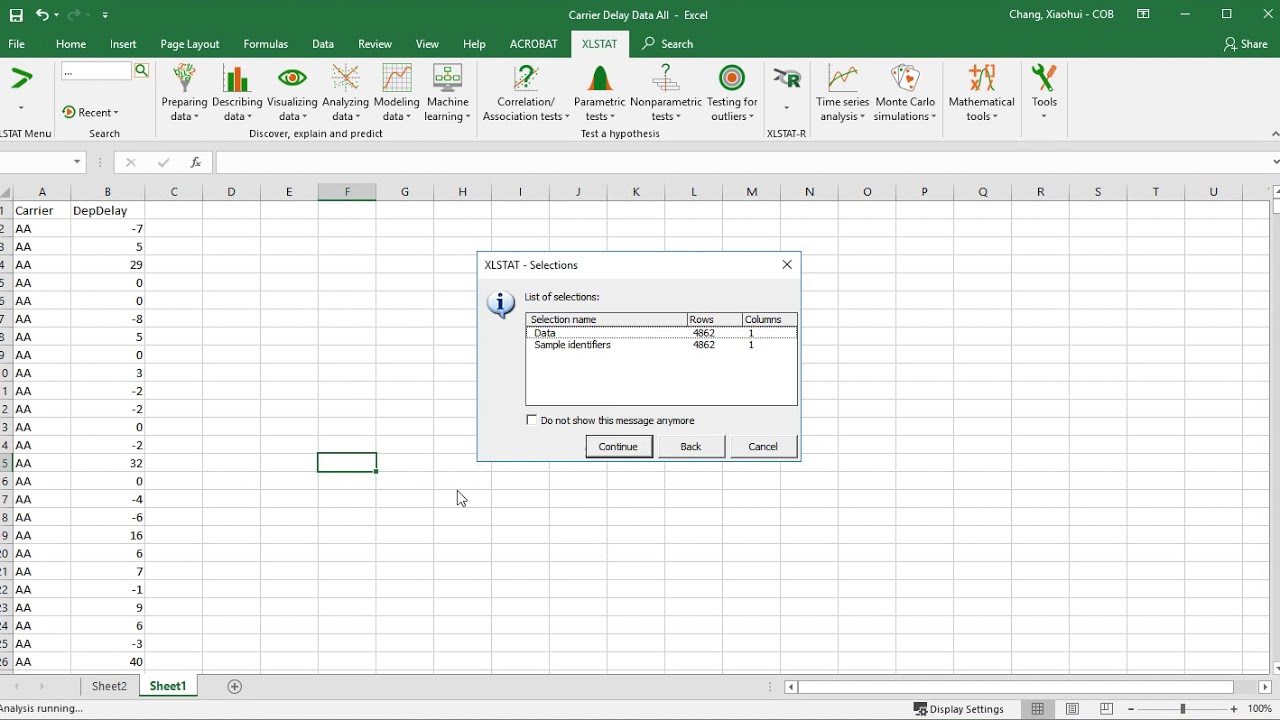This screenshot has width=1280, height=720.
Task: Click Continue in the Selections dialog
Action: pos(618,446)
